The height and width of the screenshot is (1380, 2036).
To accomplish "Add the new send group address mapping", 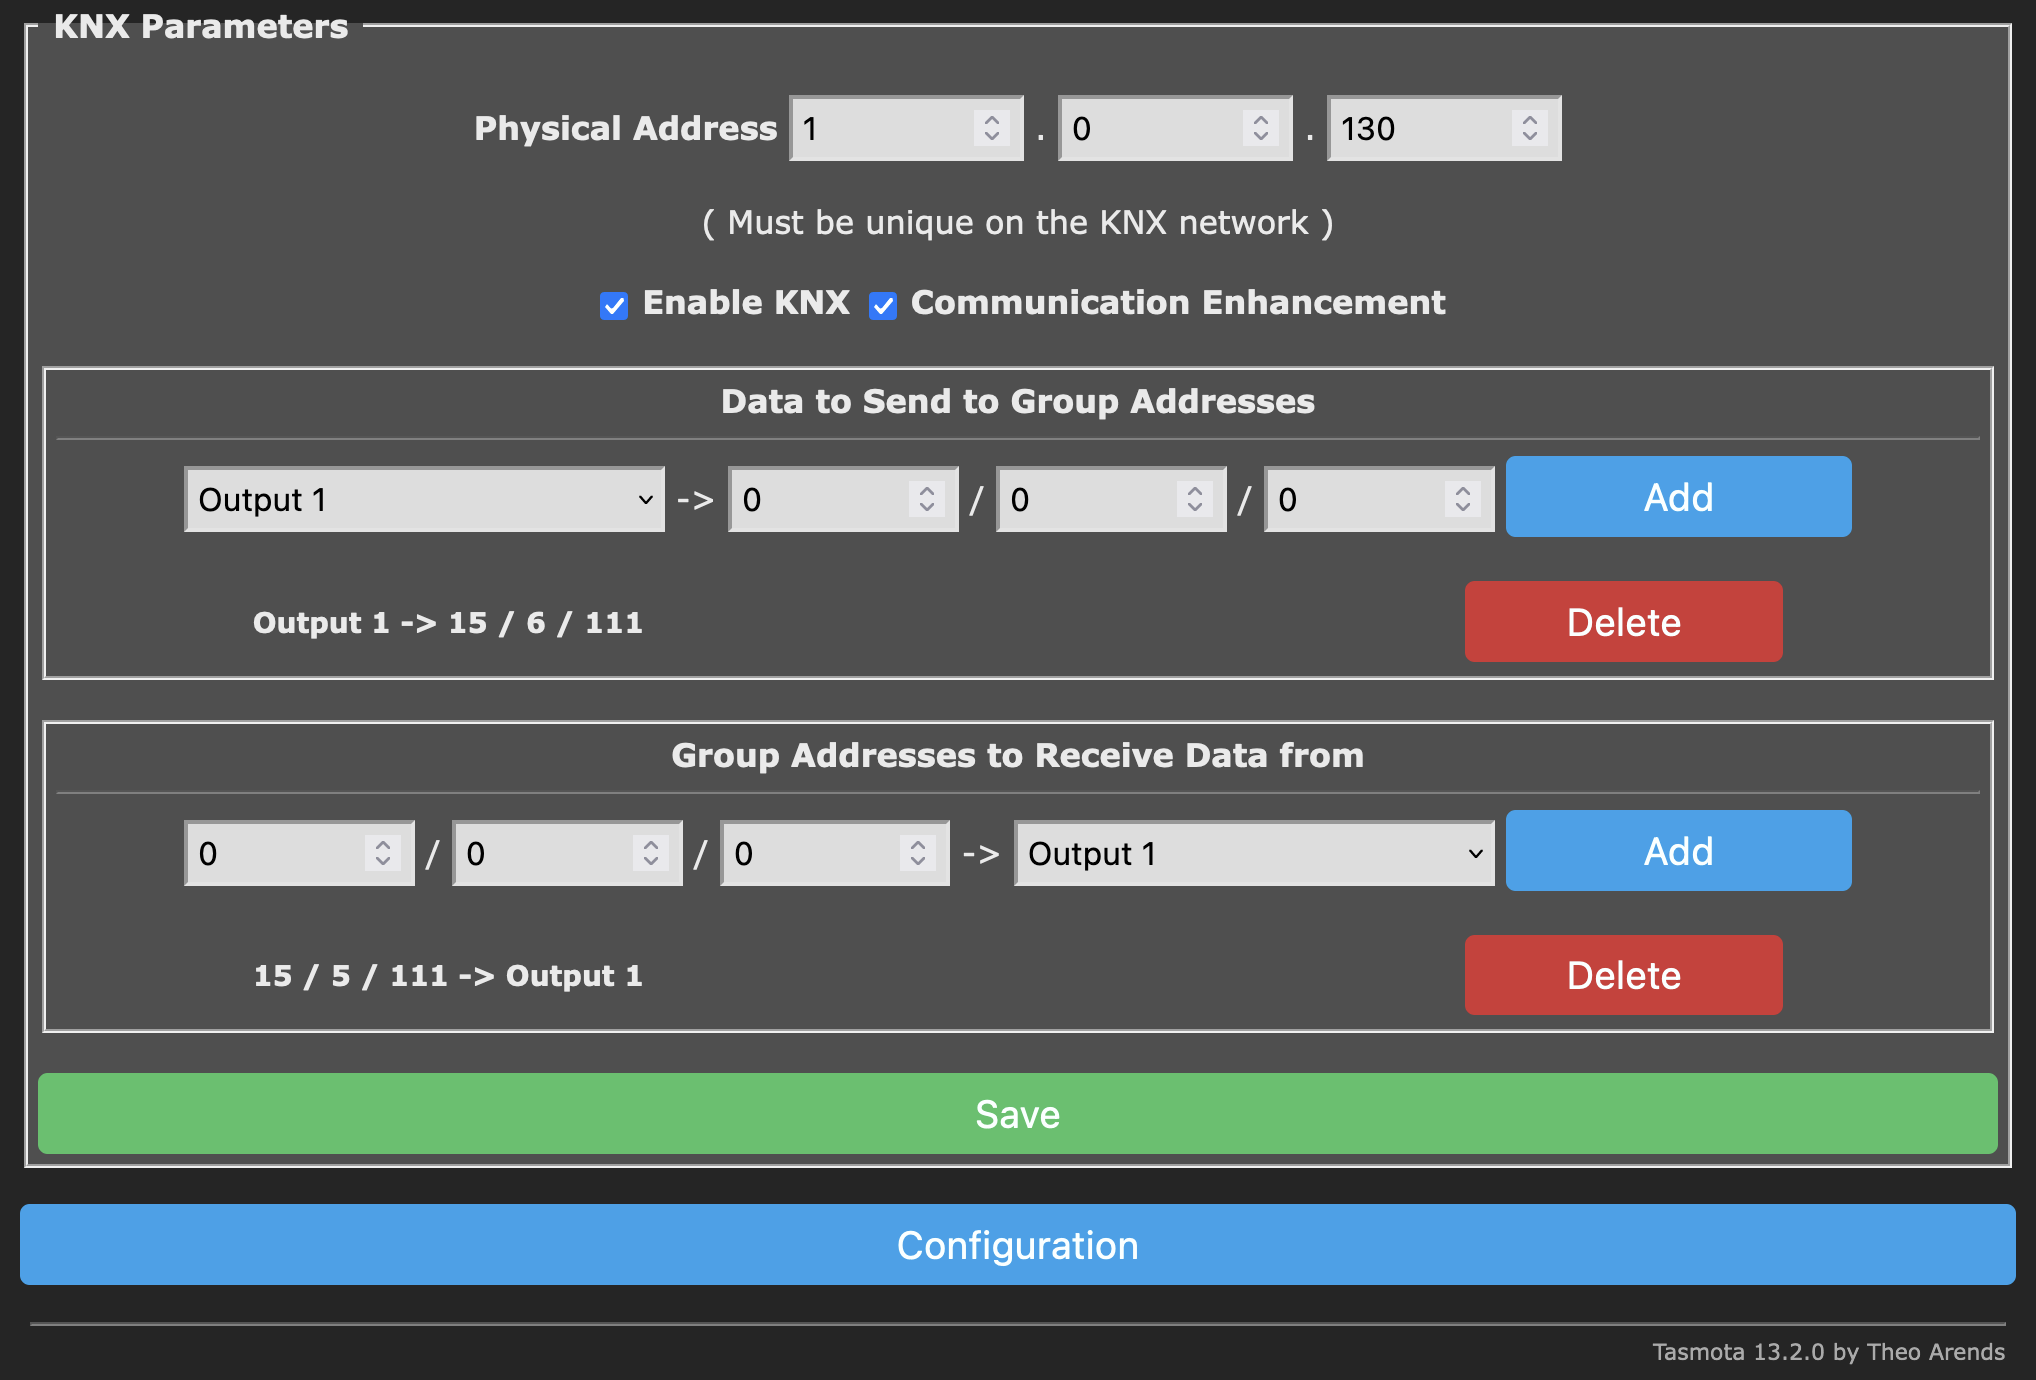I will [1678, 496].
